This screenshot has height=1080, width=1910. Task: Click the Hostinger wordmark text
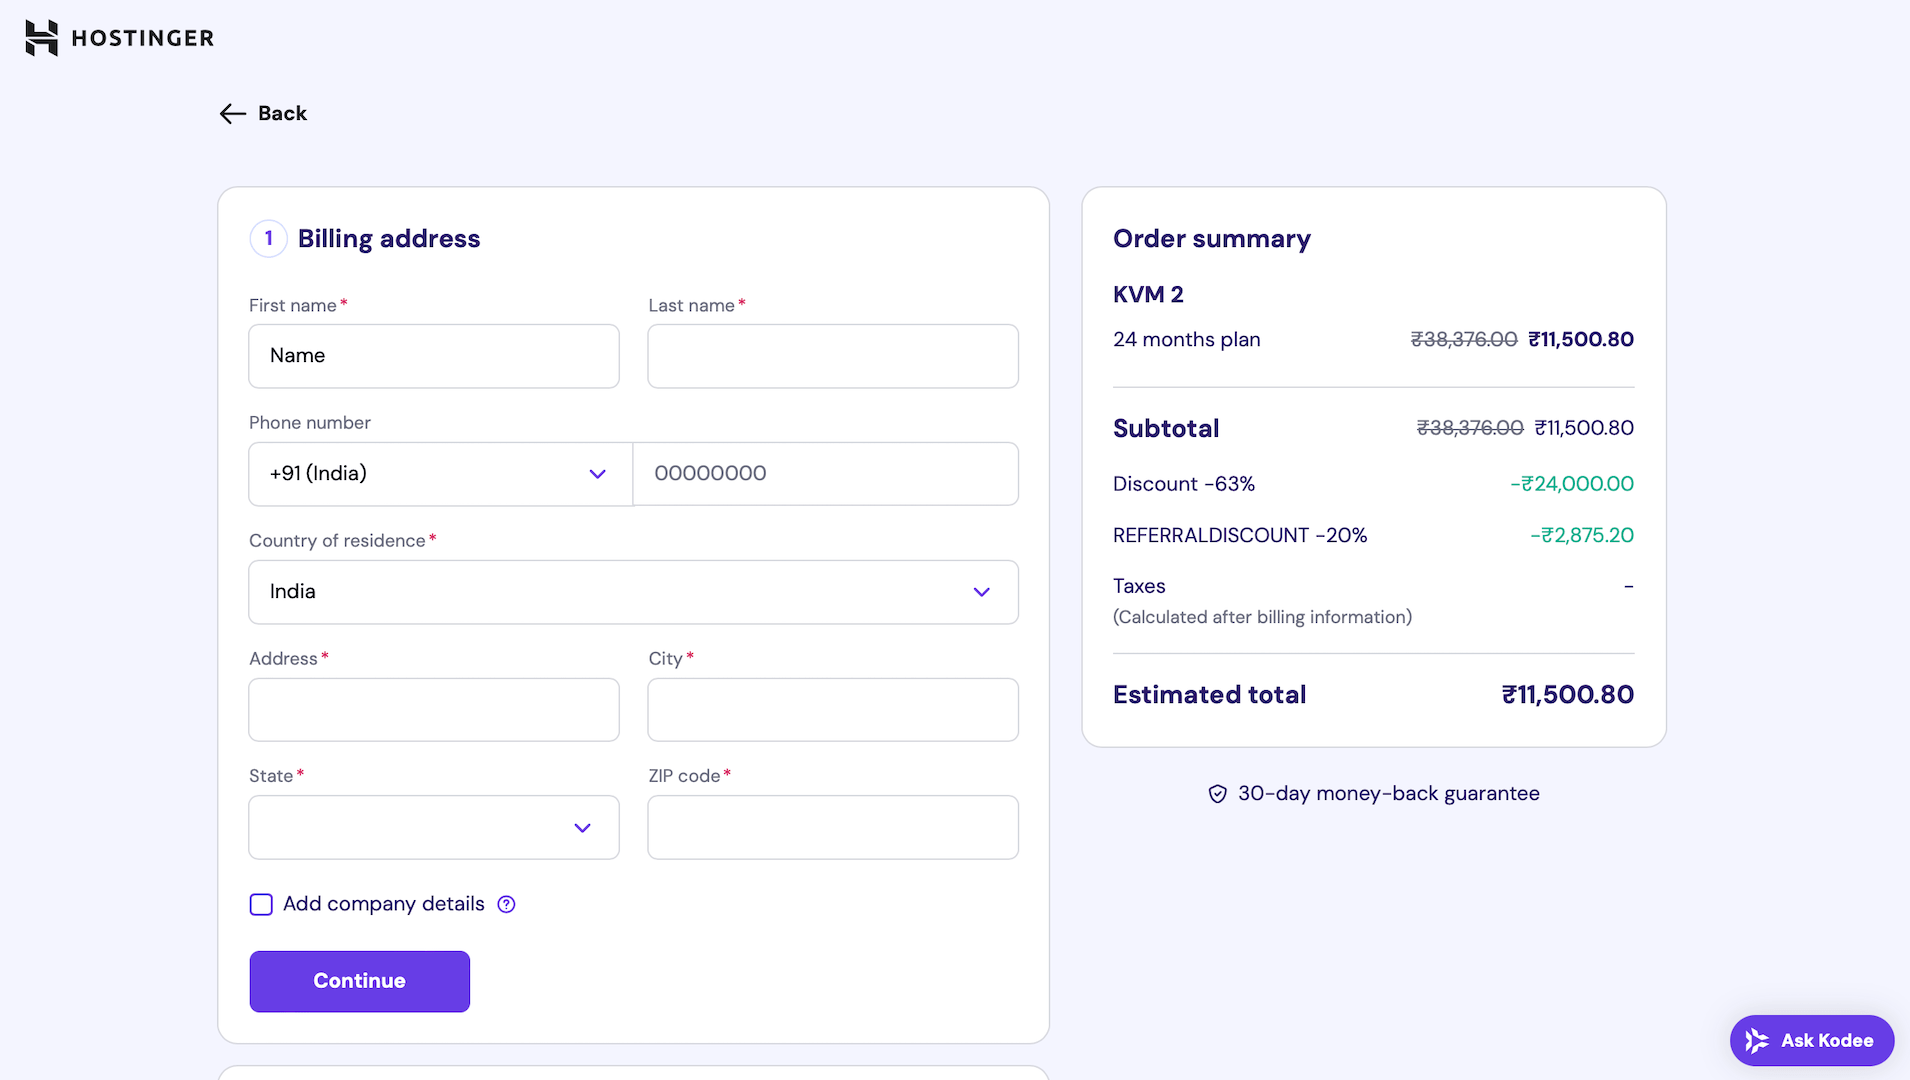(x=143, y=38)
